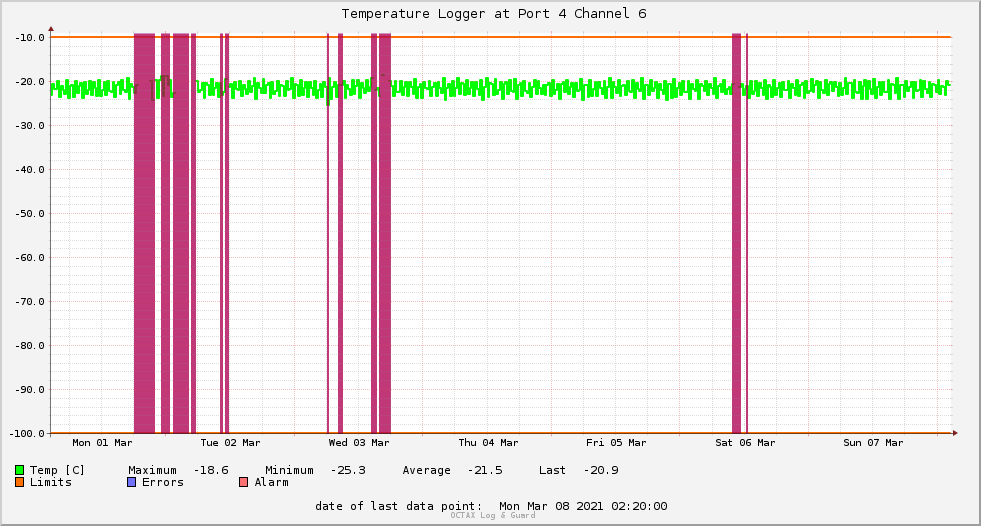Click the green Temp [C] legend swatch
Screen dimensions: 981x526
coord(19,470)
